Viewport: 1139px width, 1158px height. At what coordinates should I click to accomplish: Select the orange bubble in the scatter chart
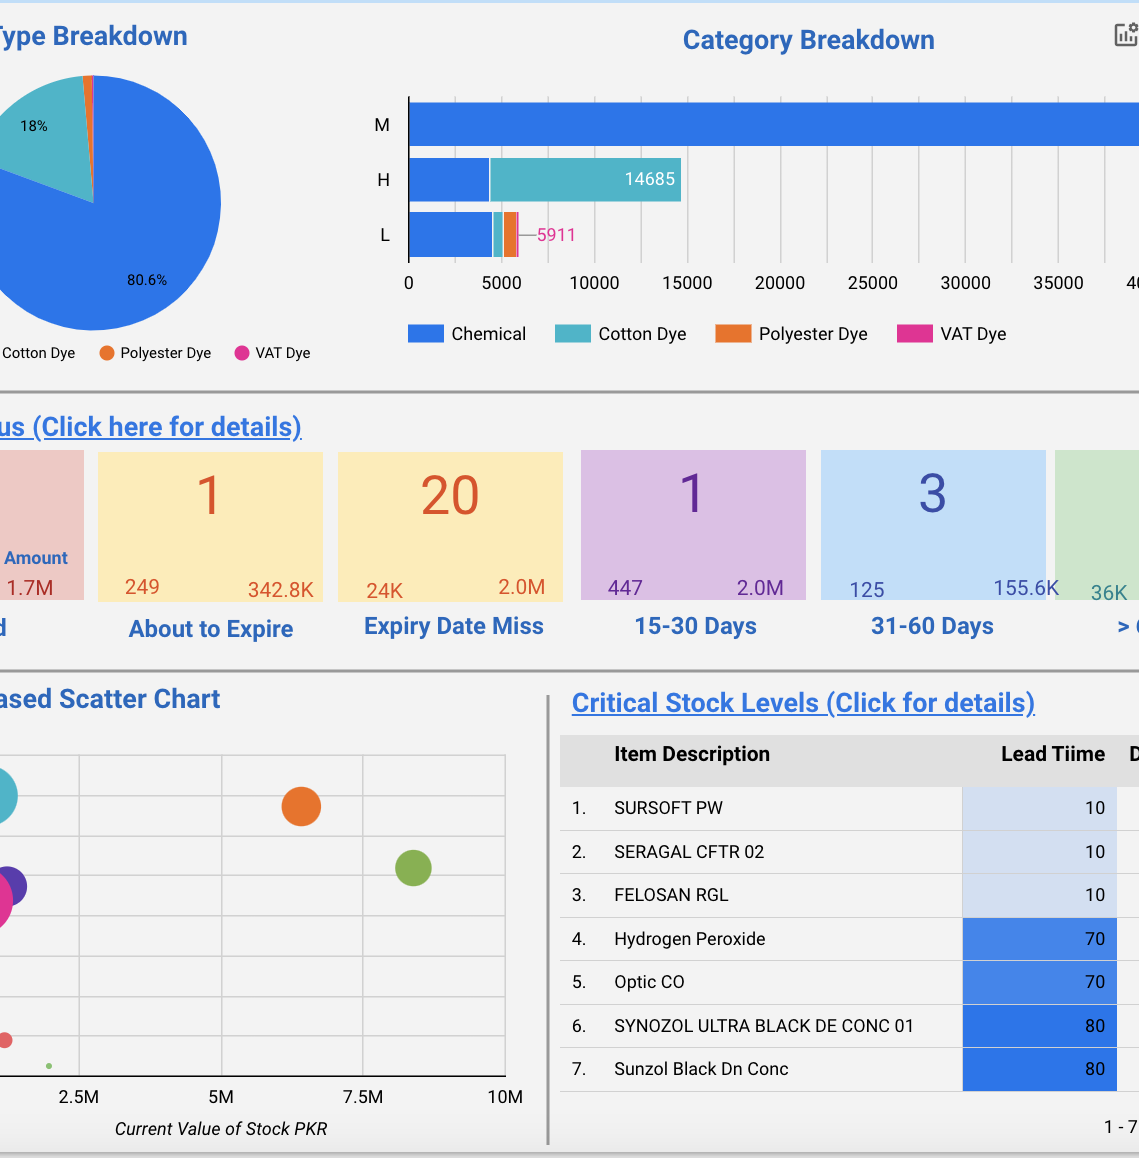[x=301, y=808]
